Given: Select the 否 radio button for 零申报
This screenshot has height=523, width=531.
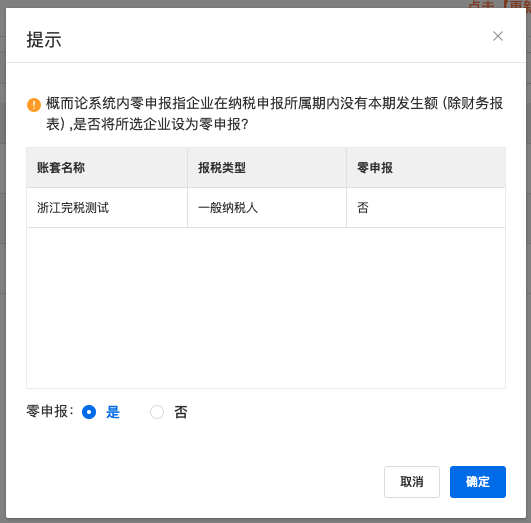Looking at the screenshot, I should pos(157,412).
